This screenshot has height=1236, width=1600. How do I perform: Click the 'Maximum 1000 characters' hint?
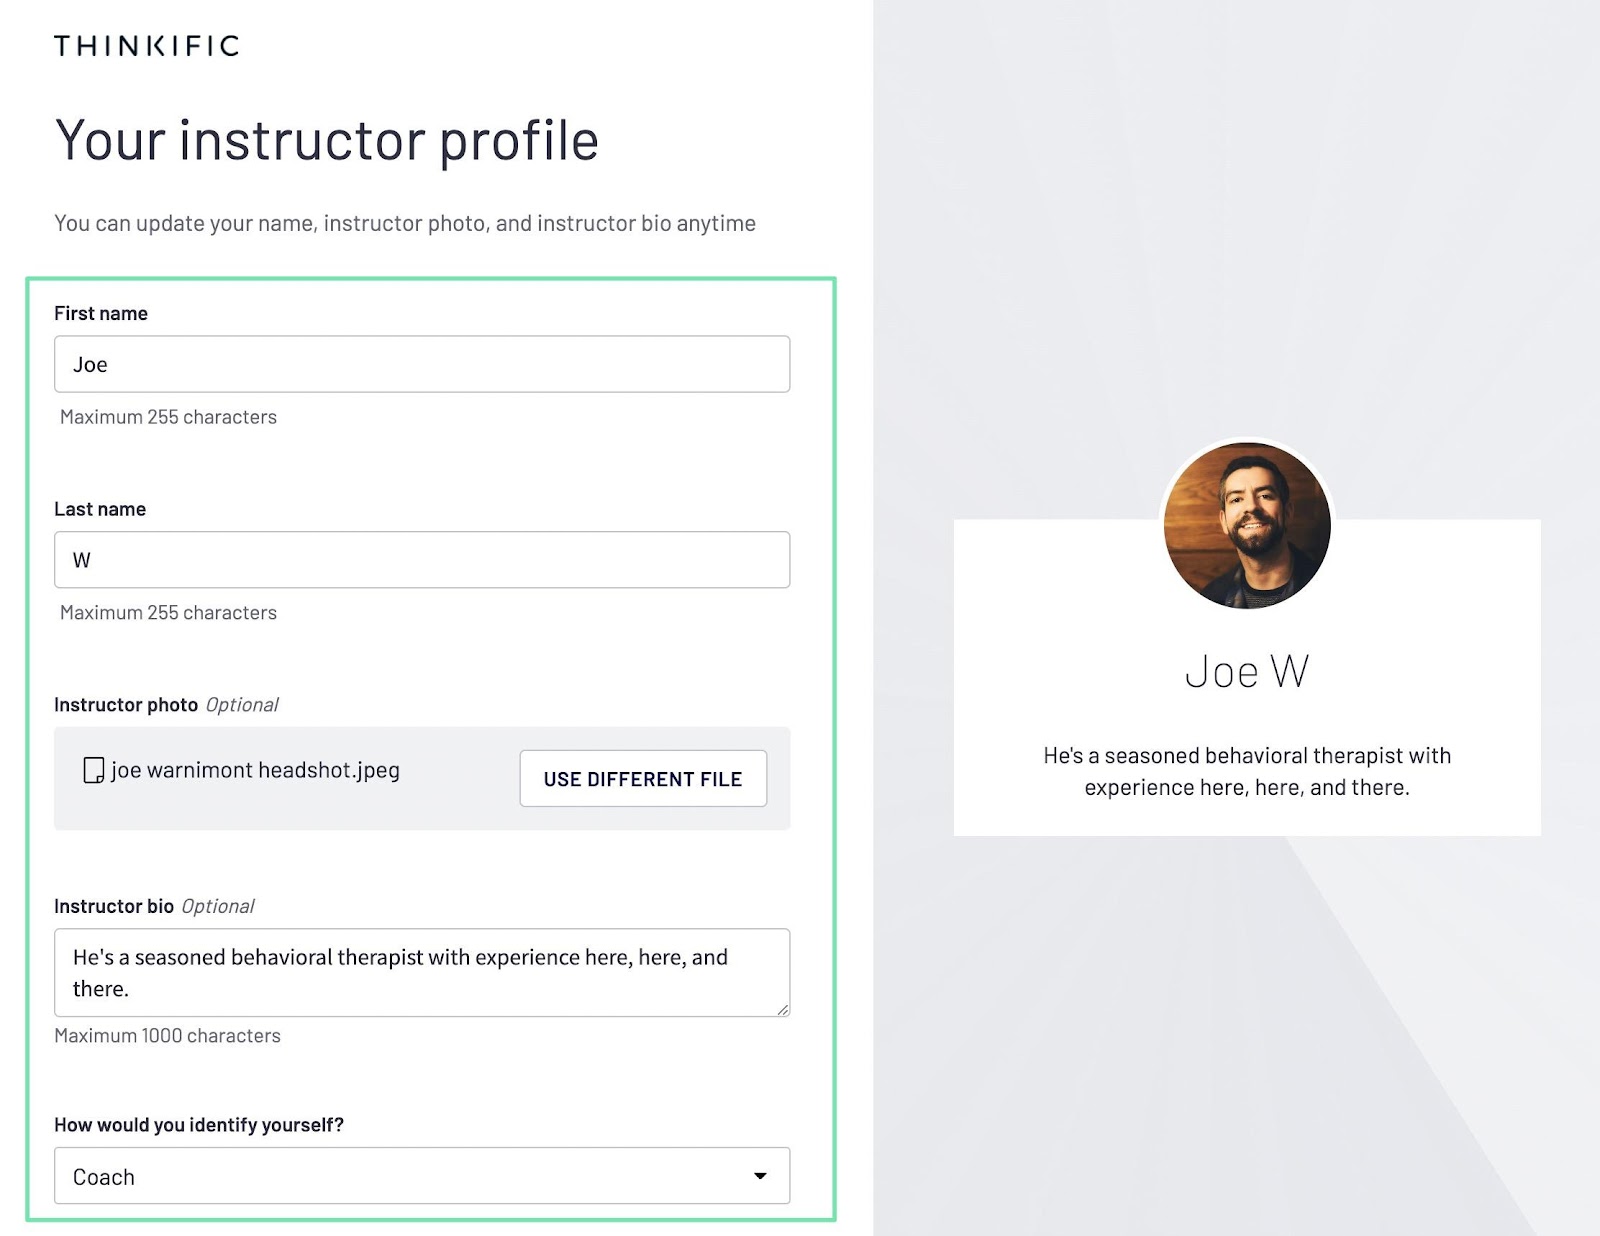(x=168, y=1036)
